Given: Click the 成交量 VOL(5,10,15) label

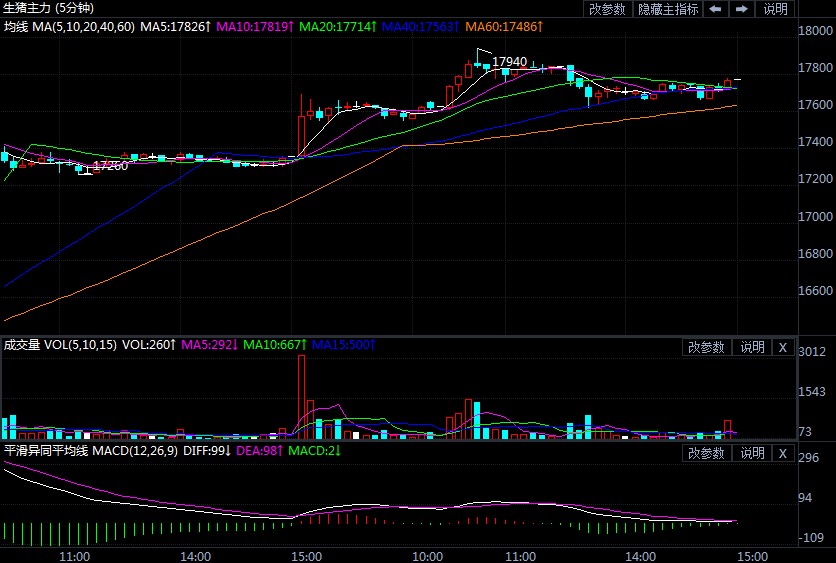Looking at the screenshot, I should pyautogui.click(x=60, y=345).
